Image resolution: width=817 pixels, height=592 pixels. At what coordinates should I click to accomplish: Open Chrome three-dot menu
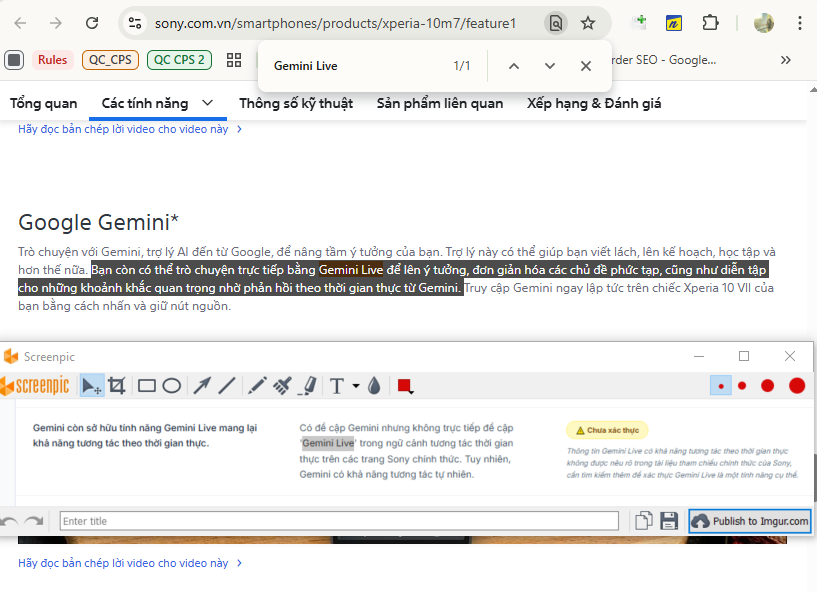click(800, 23)
